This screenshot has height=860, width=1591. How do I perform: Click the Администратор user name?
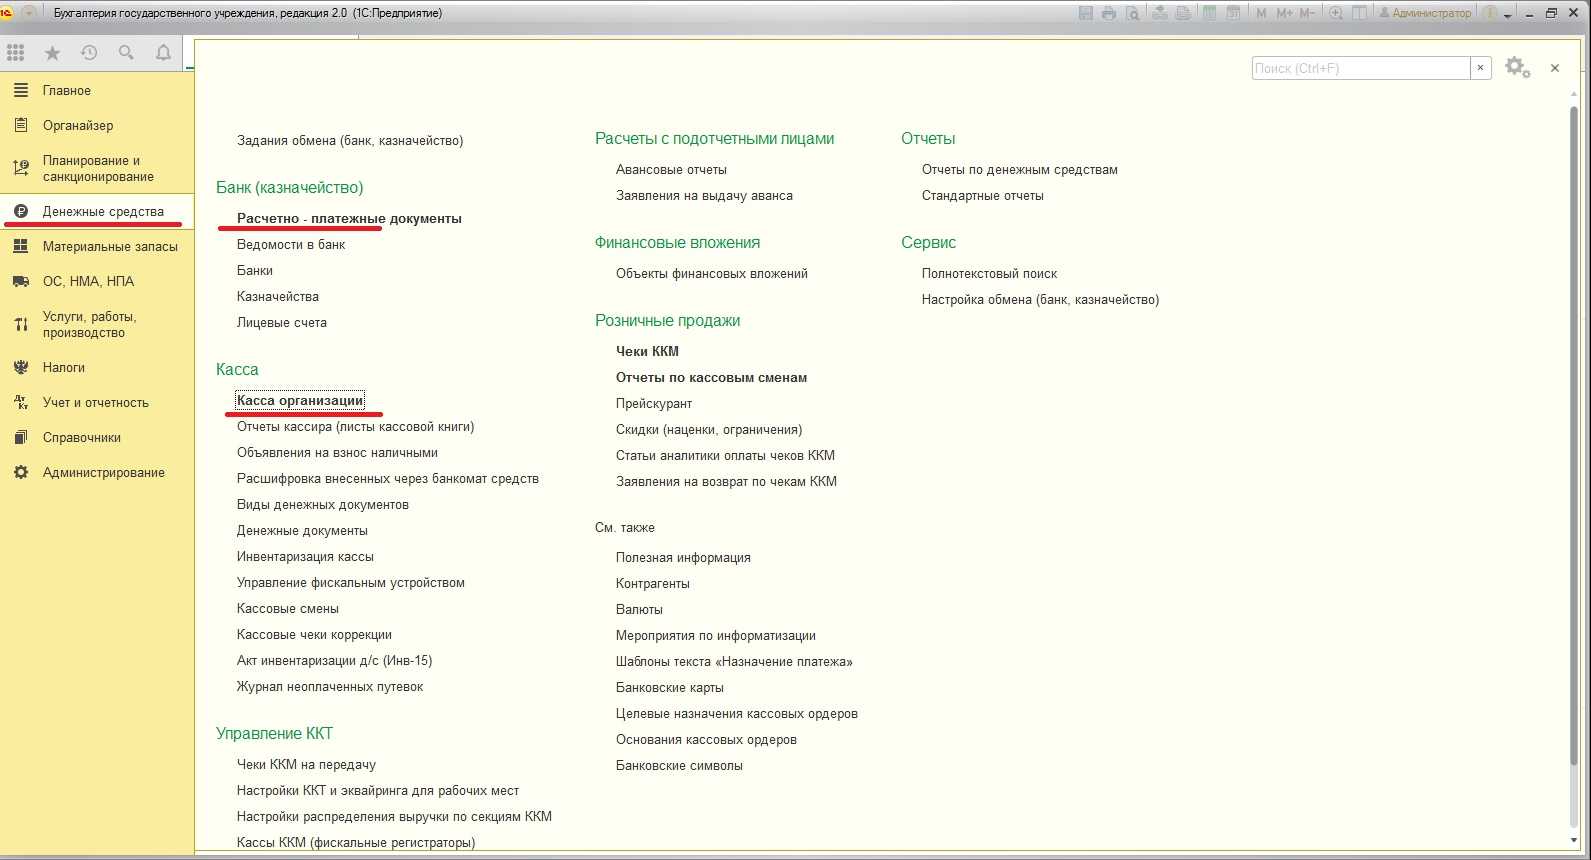coord(1432,13)
